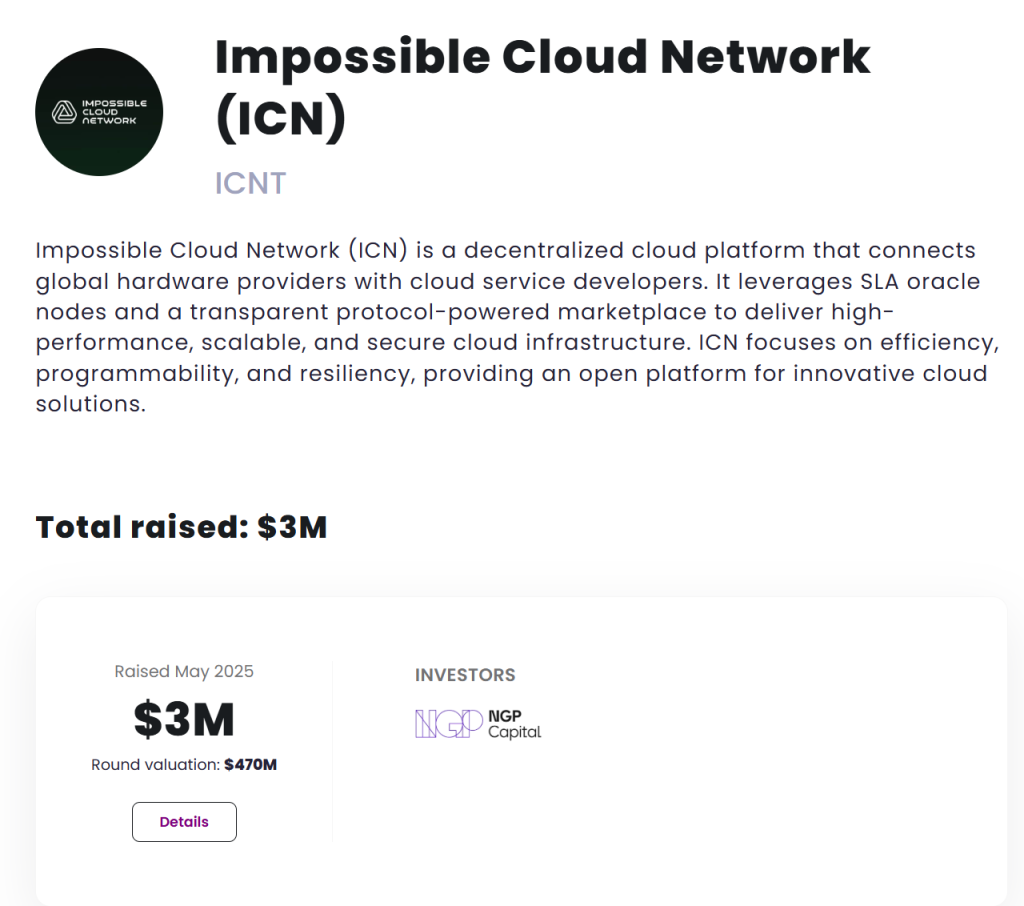Image resolution: width=1024 pixels, height=906 pixels.
Task: Click the "Raised May 2025" label
Action: pyautogui.click(x=184, y=671)
